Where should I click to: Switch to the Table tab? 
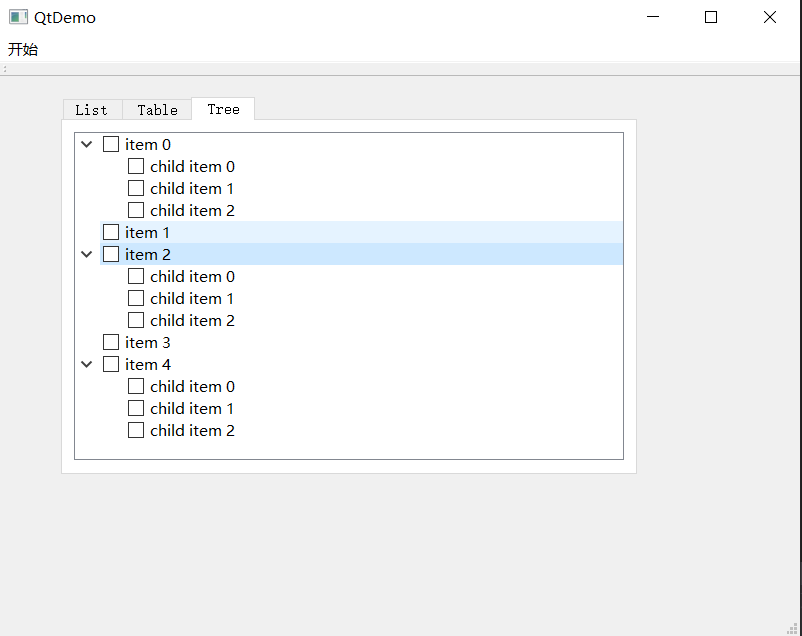tap(157, 110)
